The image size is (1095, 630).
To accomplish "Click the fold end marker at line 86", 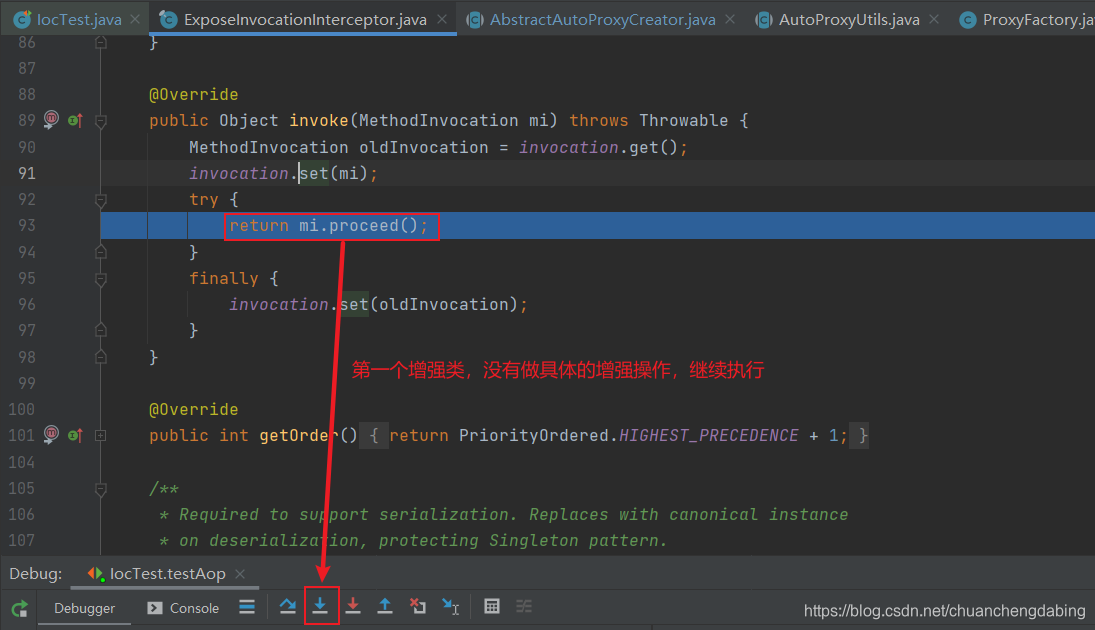I will point(101,43).
